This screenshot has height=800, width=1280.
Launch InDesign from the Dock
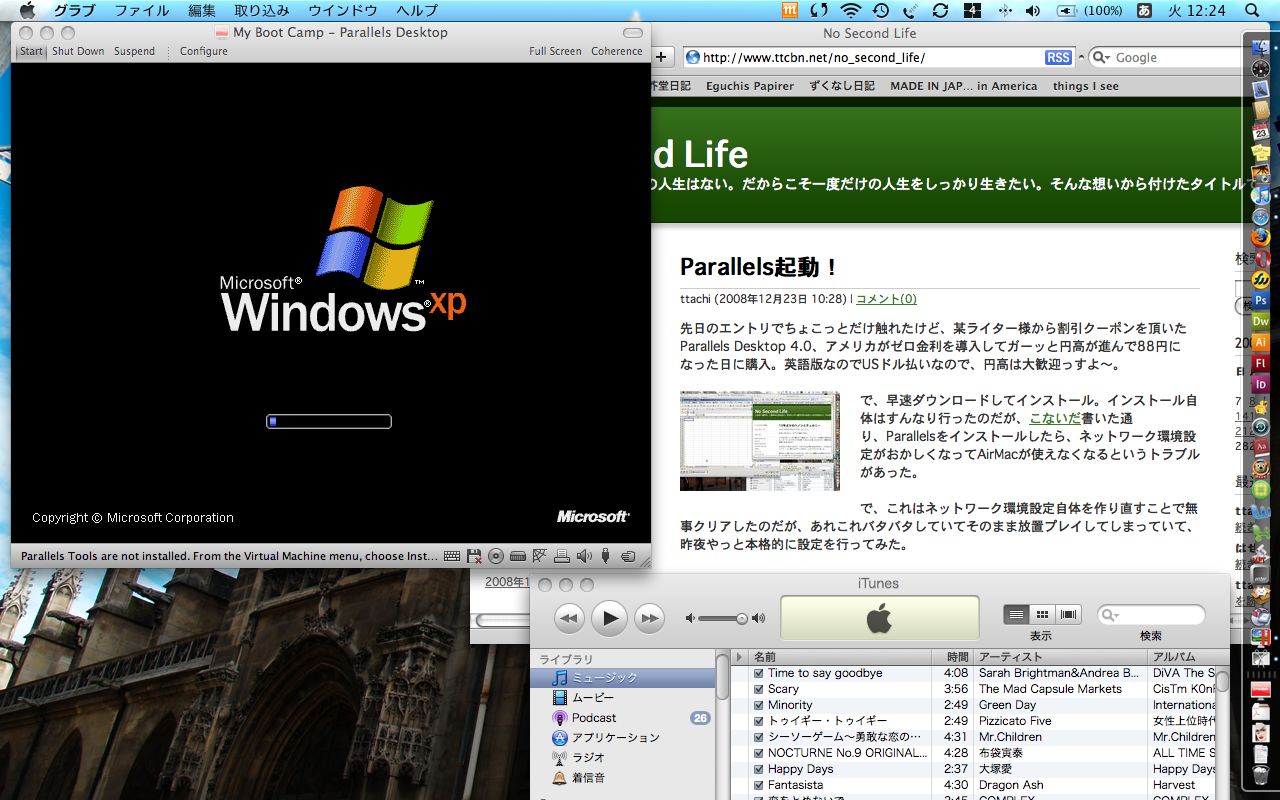[x=1260, y=384]
